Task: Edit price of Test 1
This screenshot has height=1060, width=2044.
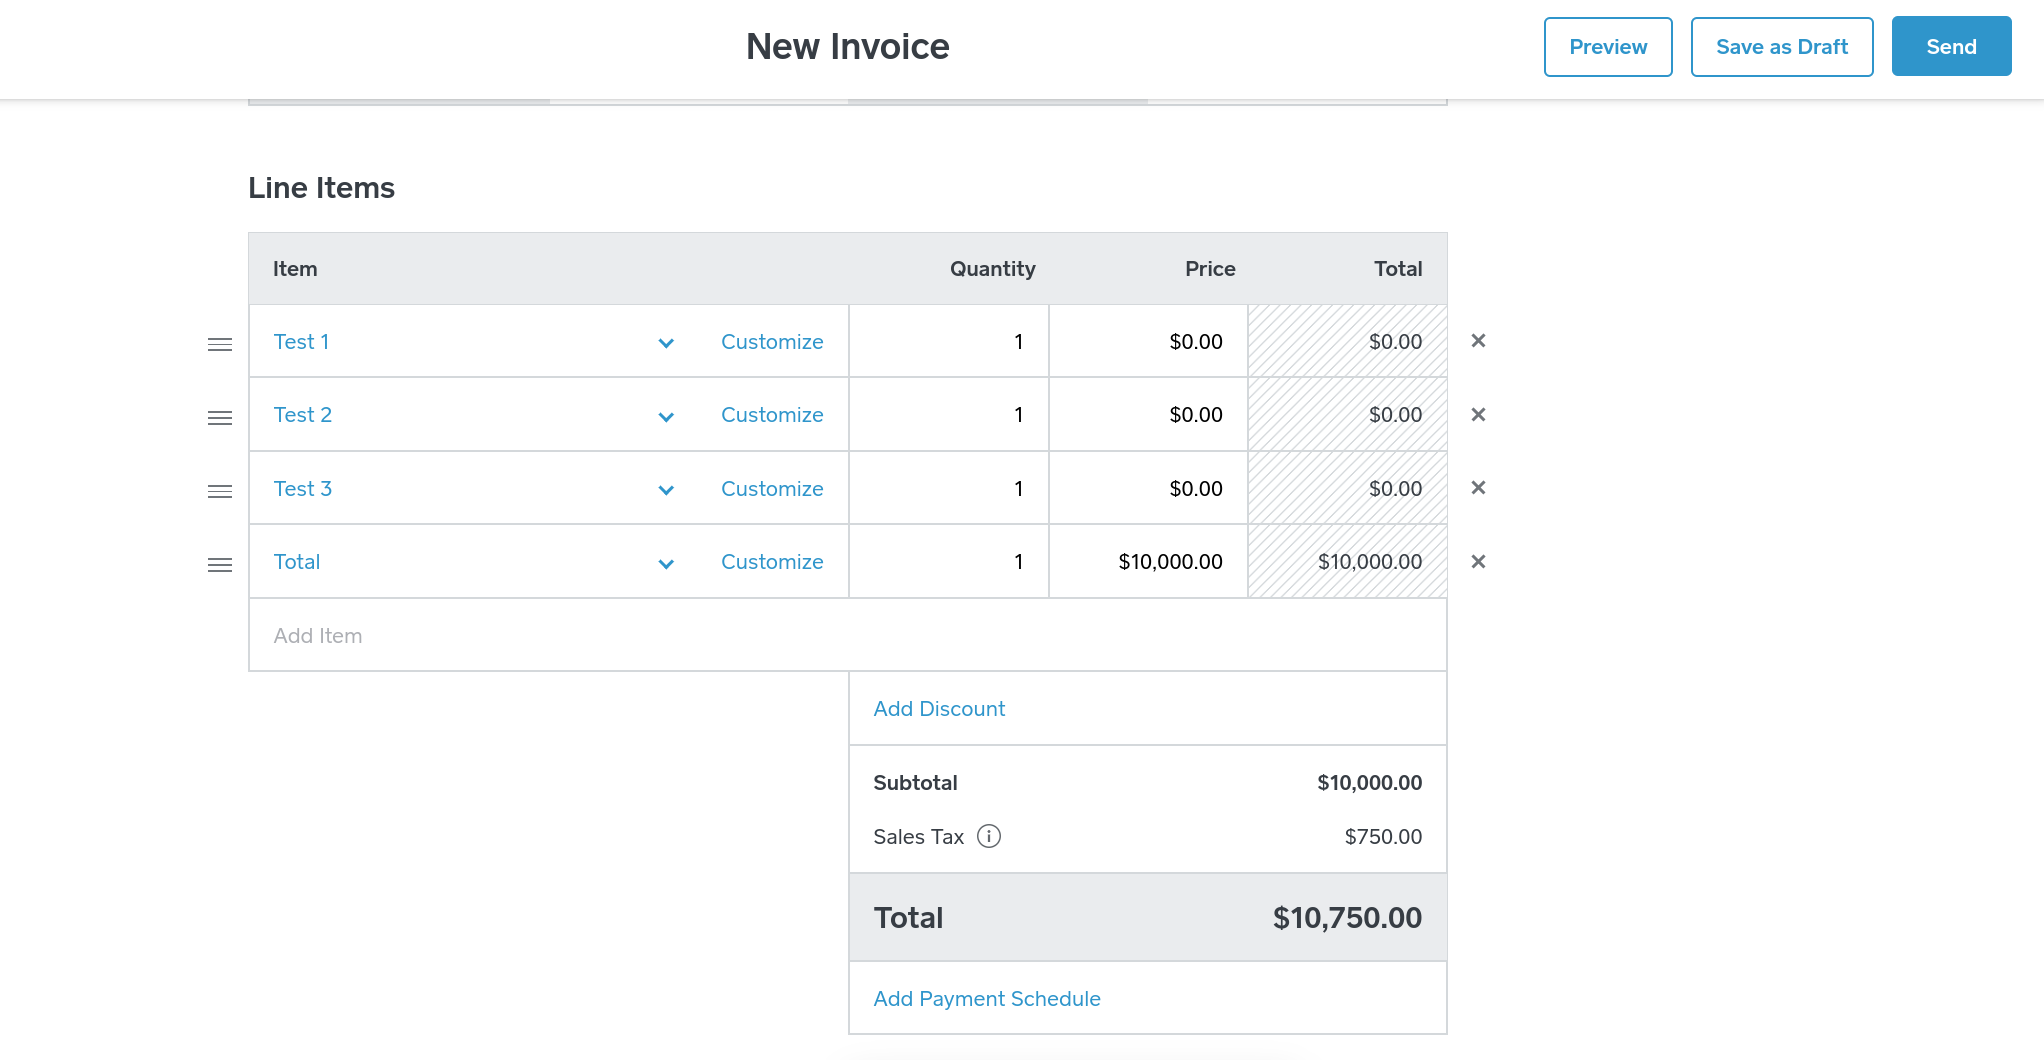Action: point(1148,342)
